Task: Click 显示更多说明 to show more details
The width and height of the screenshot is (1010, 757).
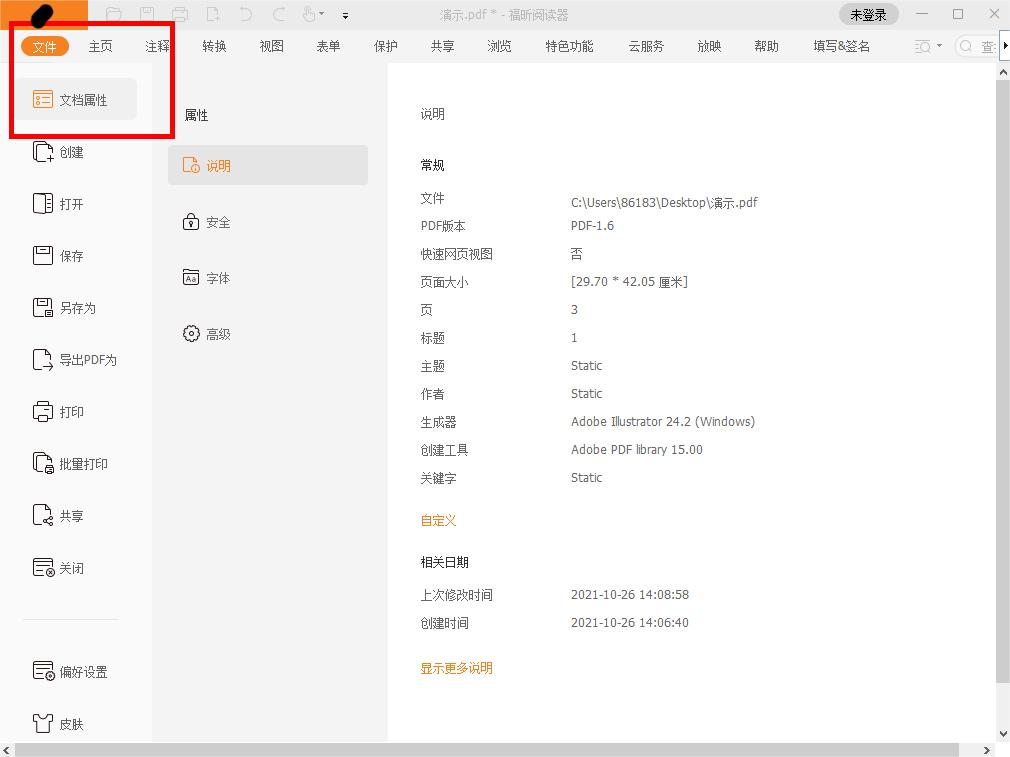Action: (456, 668)
